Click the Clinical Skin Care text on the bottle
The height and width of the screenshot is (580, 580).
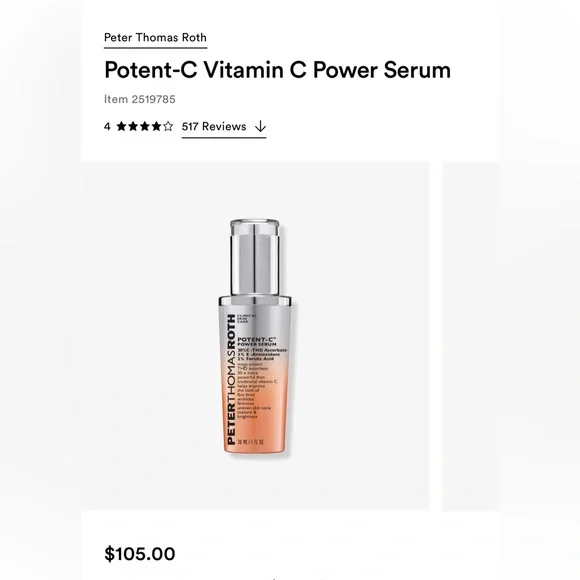click(246, 319)
